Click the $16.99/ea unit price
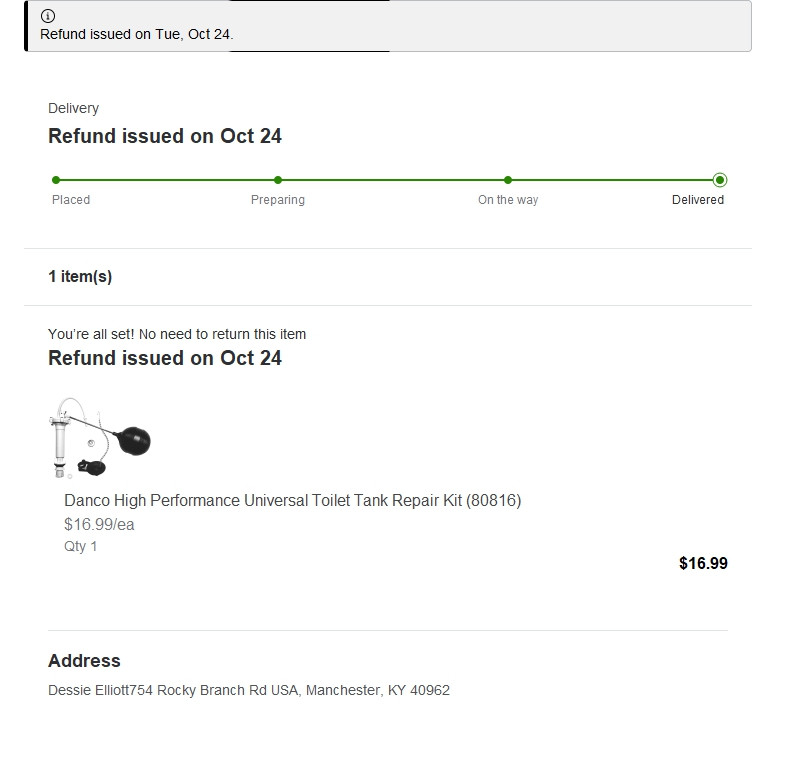The width and height of the screenshot is (800, 766). (99, 524)
